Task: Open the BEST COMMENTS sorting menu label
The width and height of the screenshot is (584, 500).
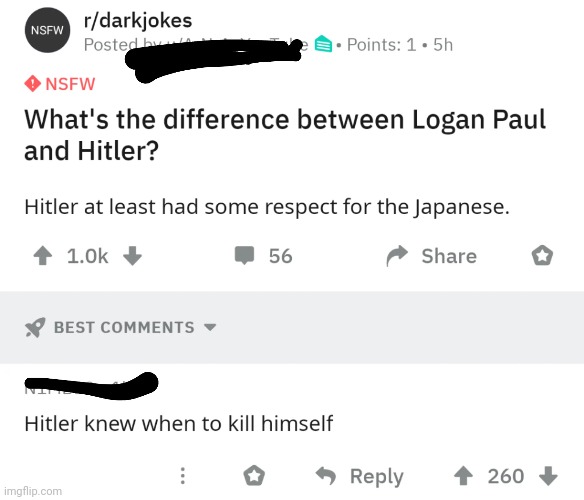Action: pos(124,327)
